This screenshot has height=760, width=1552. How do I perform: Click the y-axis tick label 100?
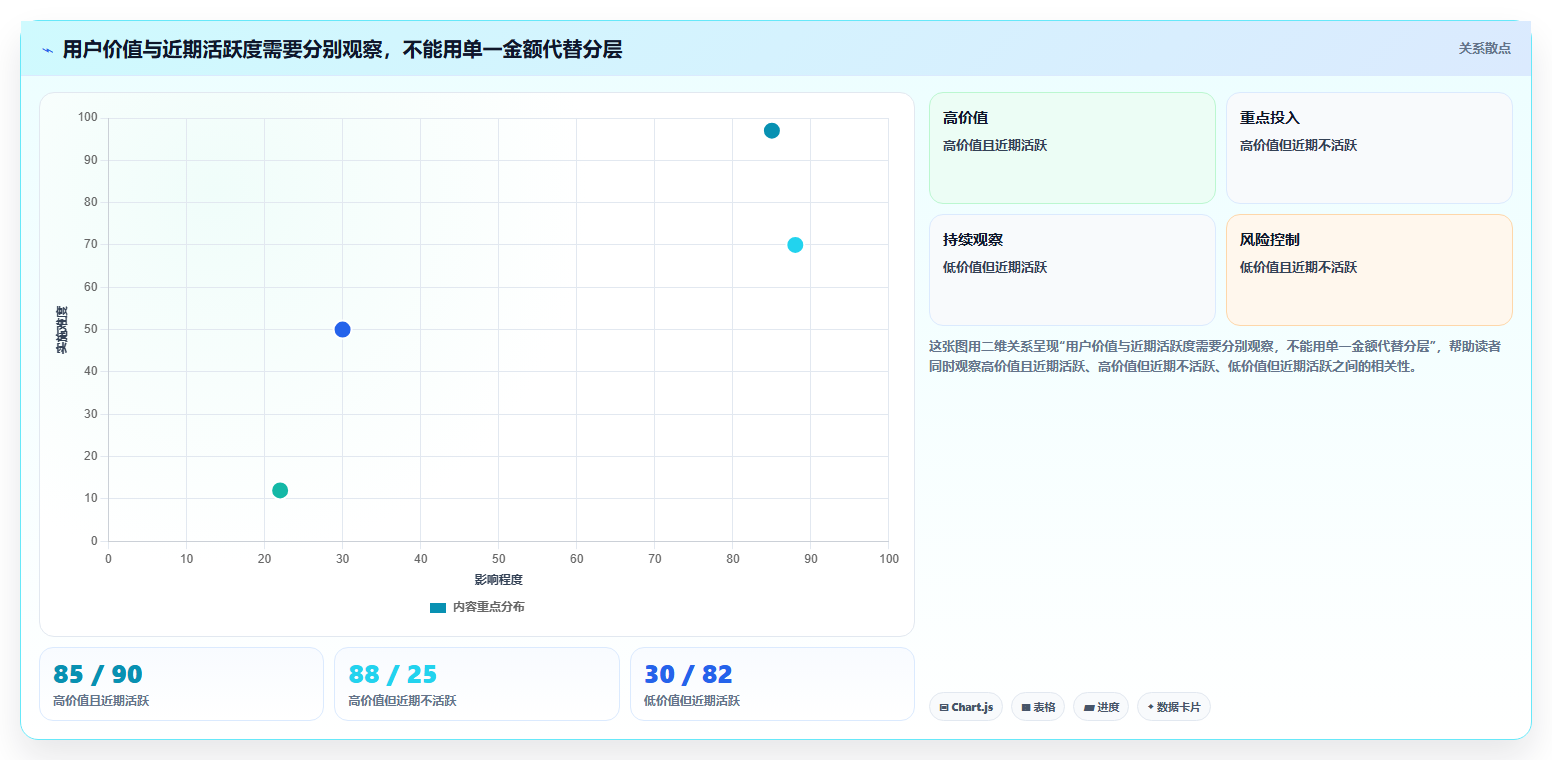(88, 118)
